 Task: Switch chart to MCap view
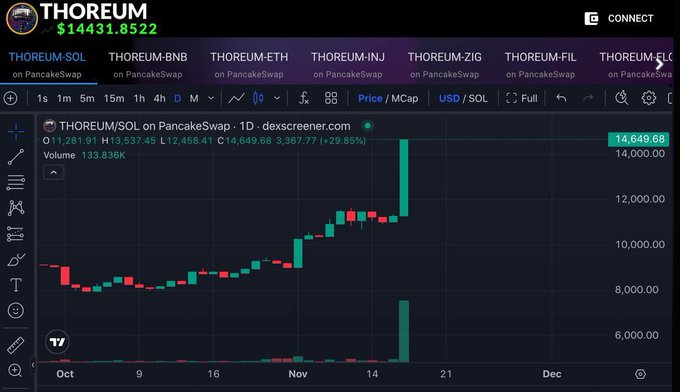click(x=405, y=98)
